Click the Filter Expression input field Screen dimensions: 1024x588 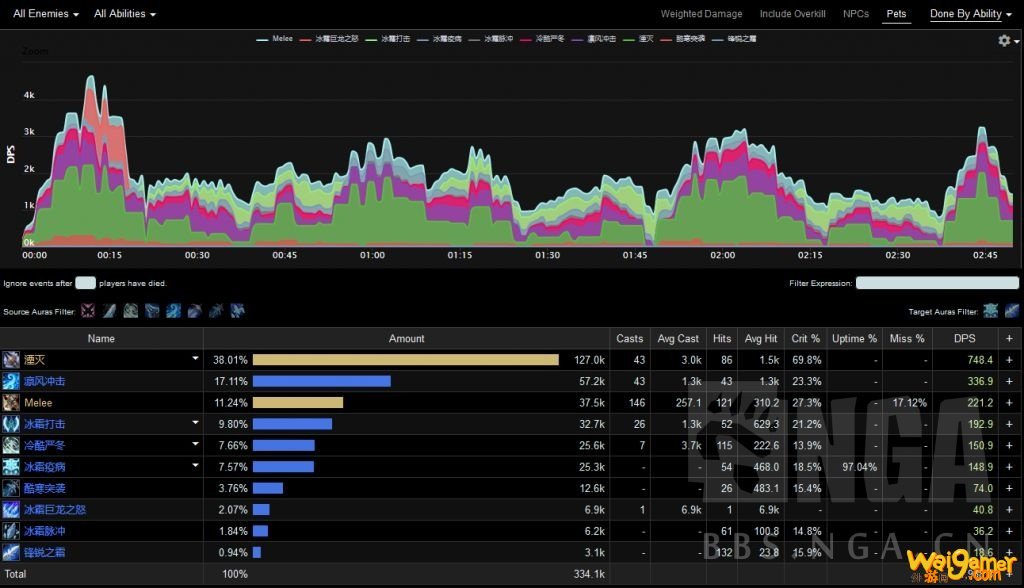click(x=937, y=283)
